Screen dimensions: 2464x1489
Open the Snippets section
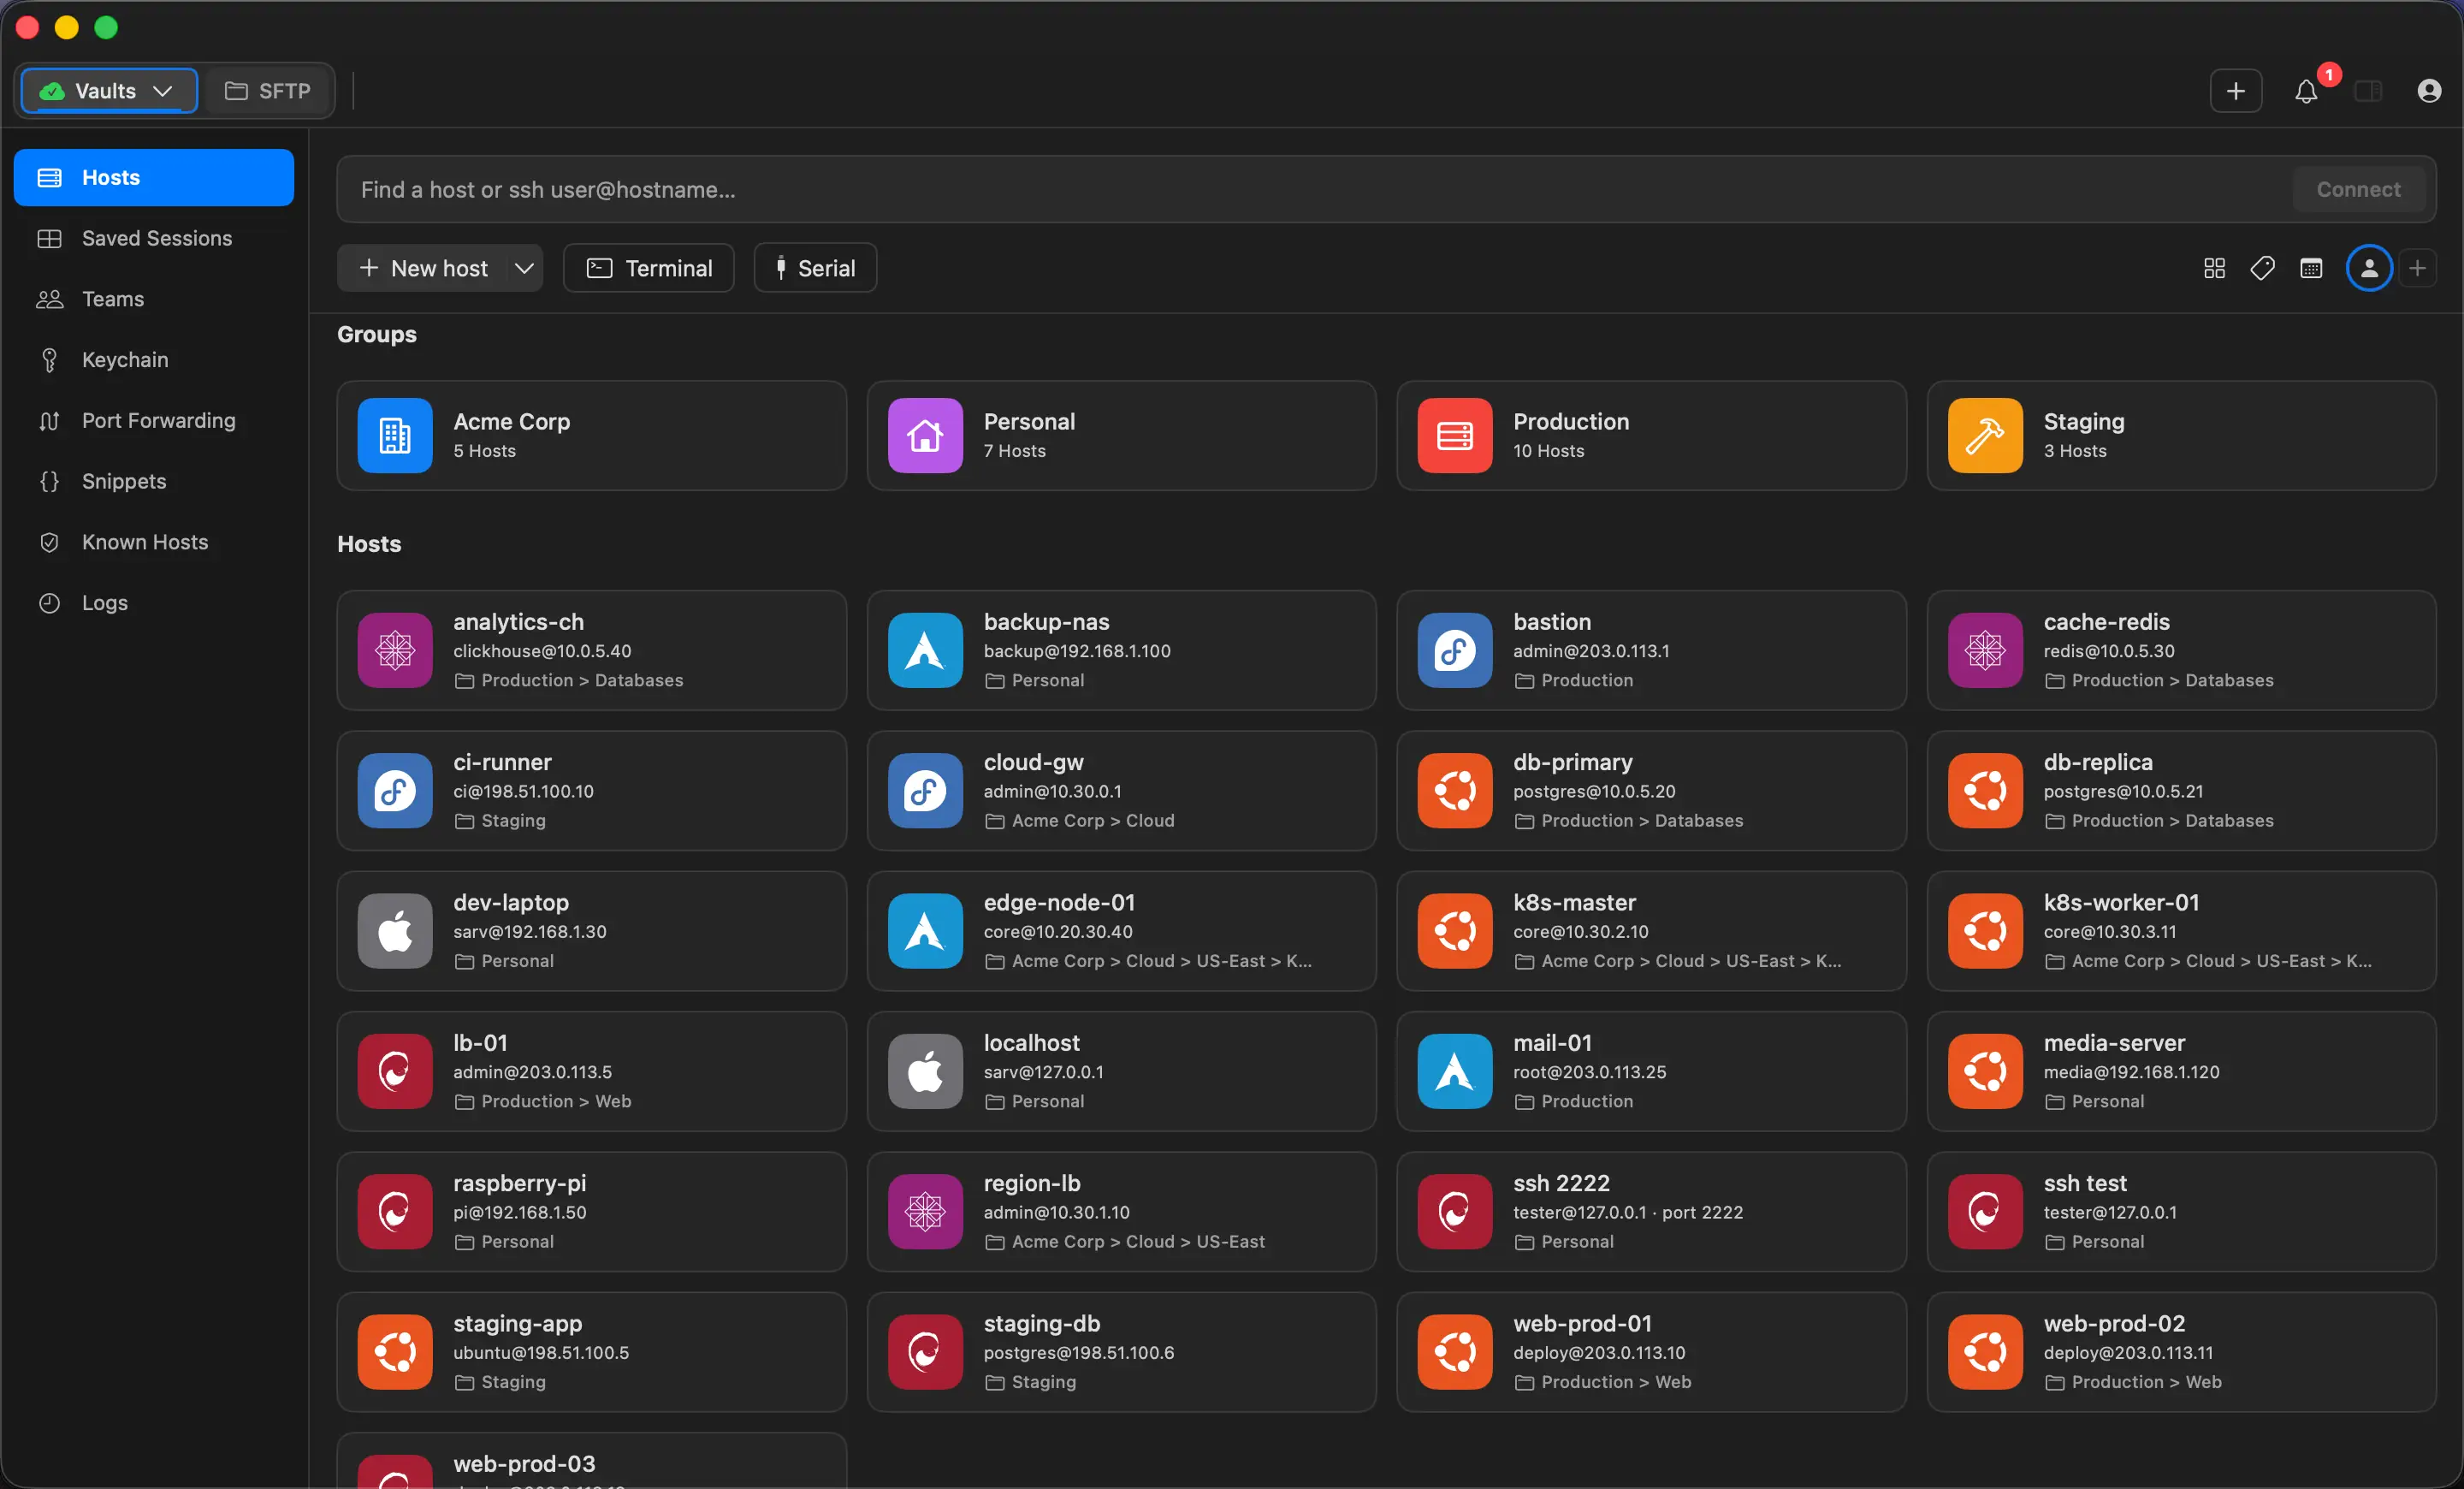coord(154,481)
